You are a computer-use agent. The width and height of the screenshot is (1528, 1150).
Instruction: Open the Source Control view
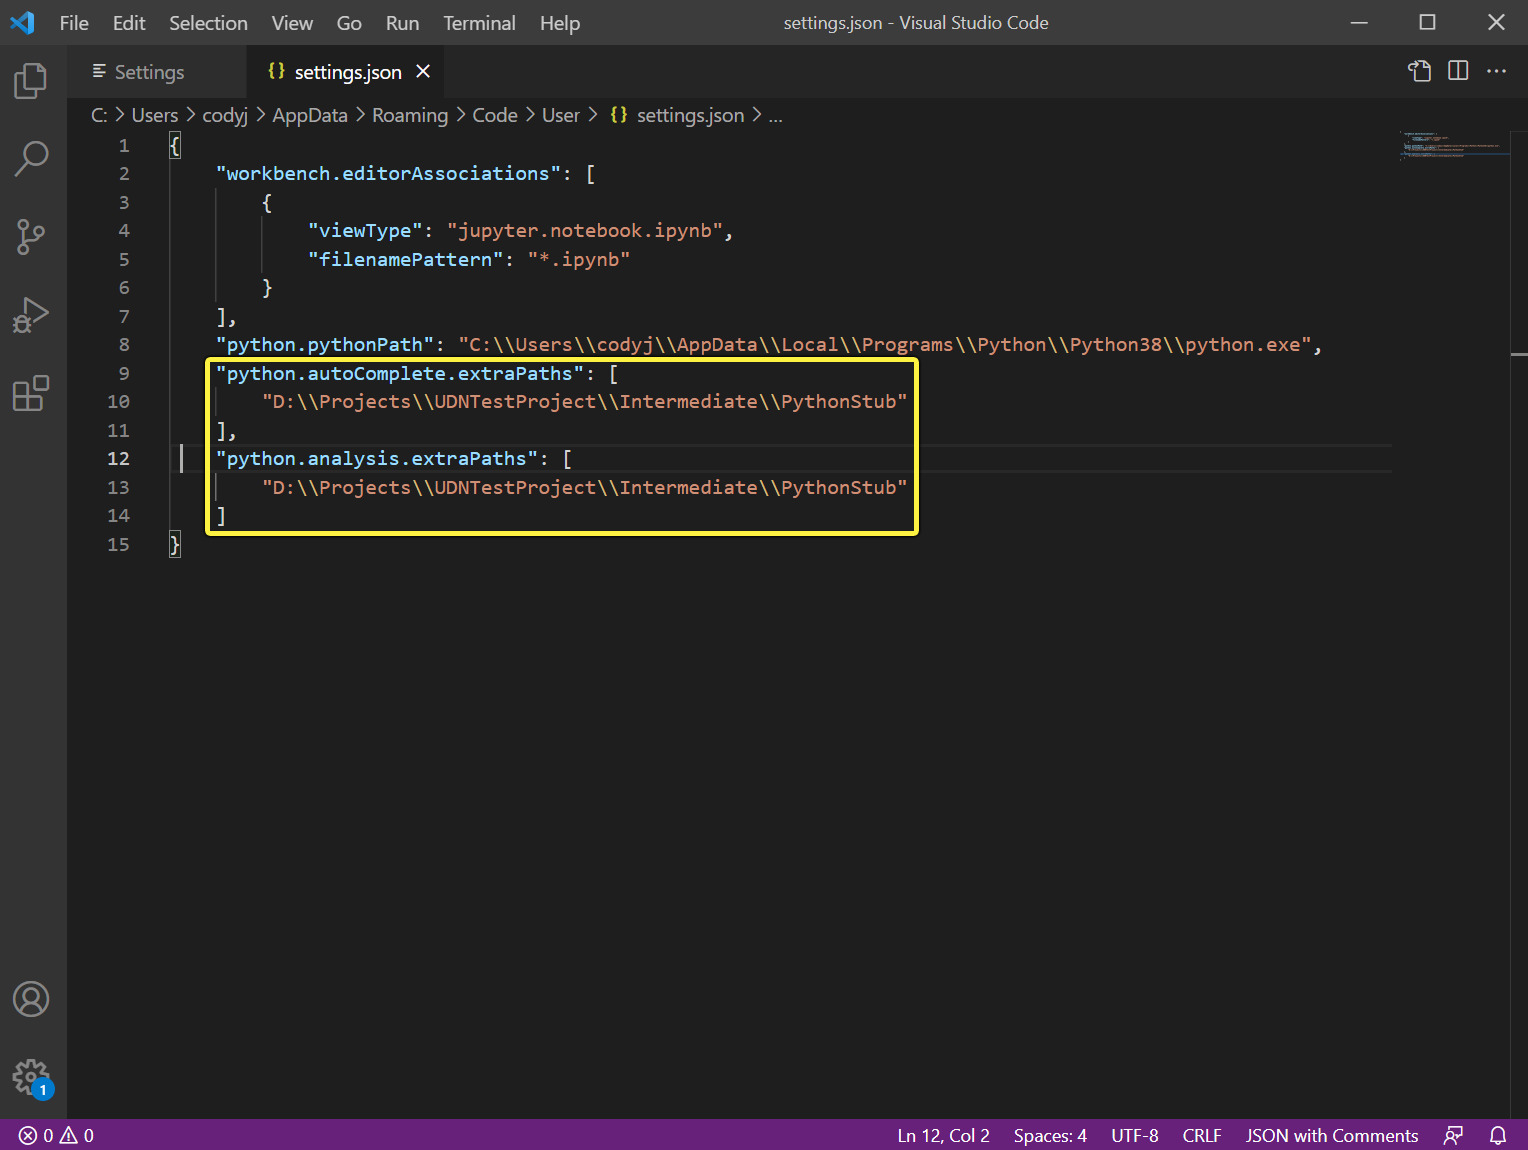click(x=31, y=236)
